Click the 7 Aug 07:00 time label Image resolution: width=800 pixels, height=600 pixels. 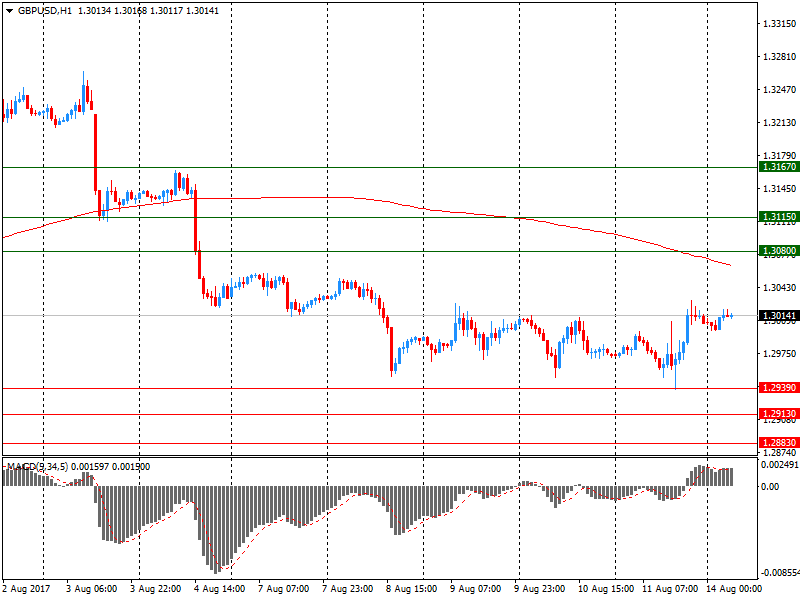click(x=284, y=589)
